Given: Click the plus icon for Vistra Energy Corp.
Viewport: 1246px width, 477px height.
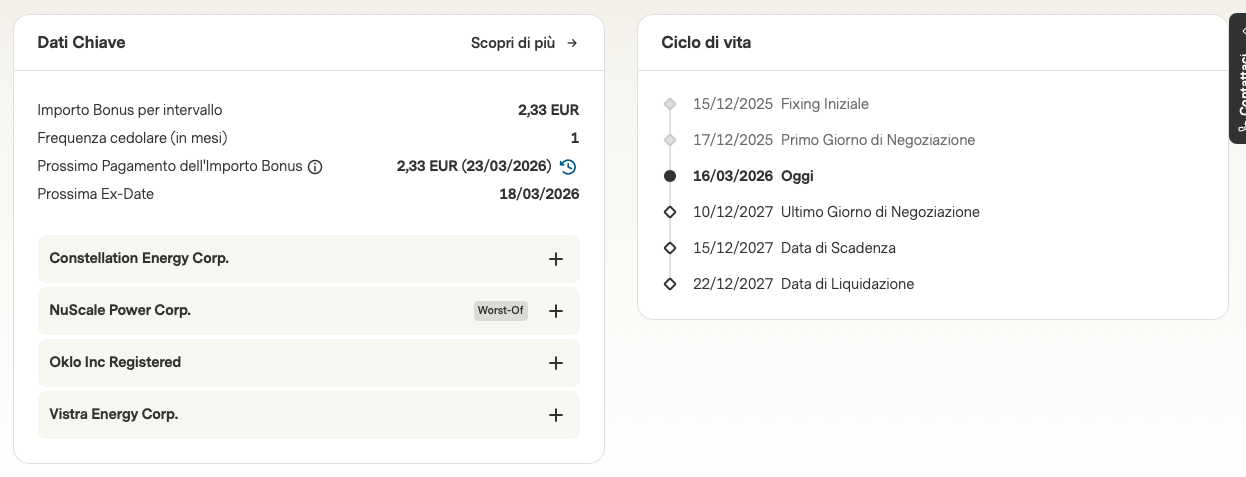Looking at the screenshot, I should 556,415.
